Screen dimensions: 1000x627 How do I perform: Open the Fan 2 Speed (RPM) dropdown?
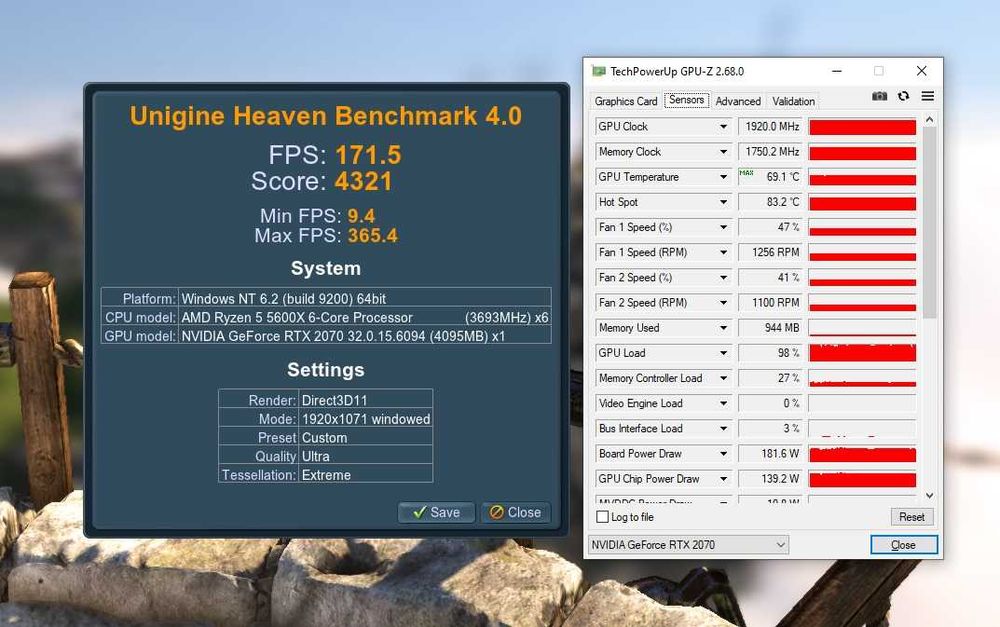(723, 303)
